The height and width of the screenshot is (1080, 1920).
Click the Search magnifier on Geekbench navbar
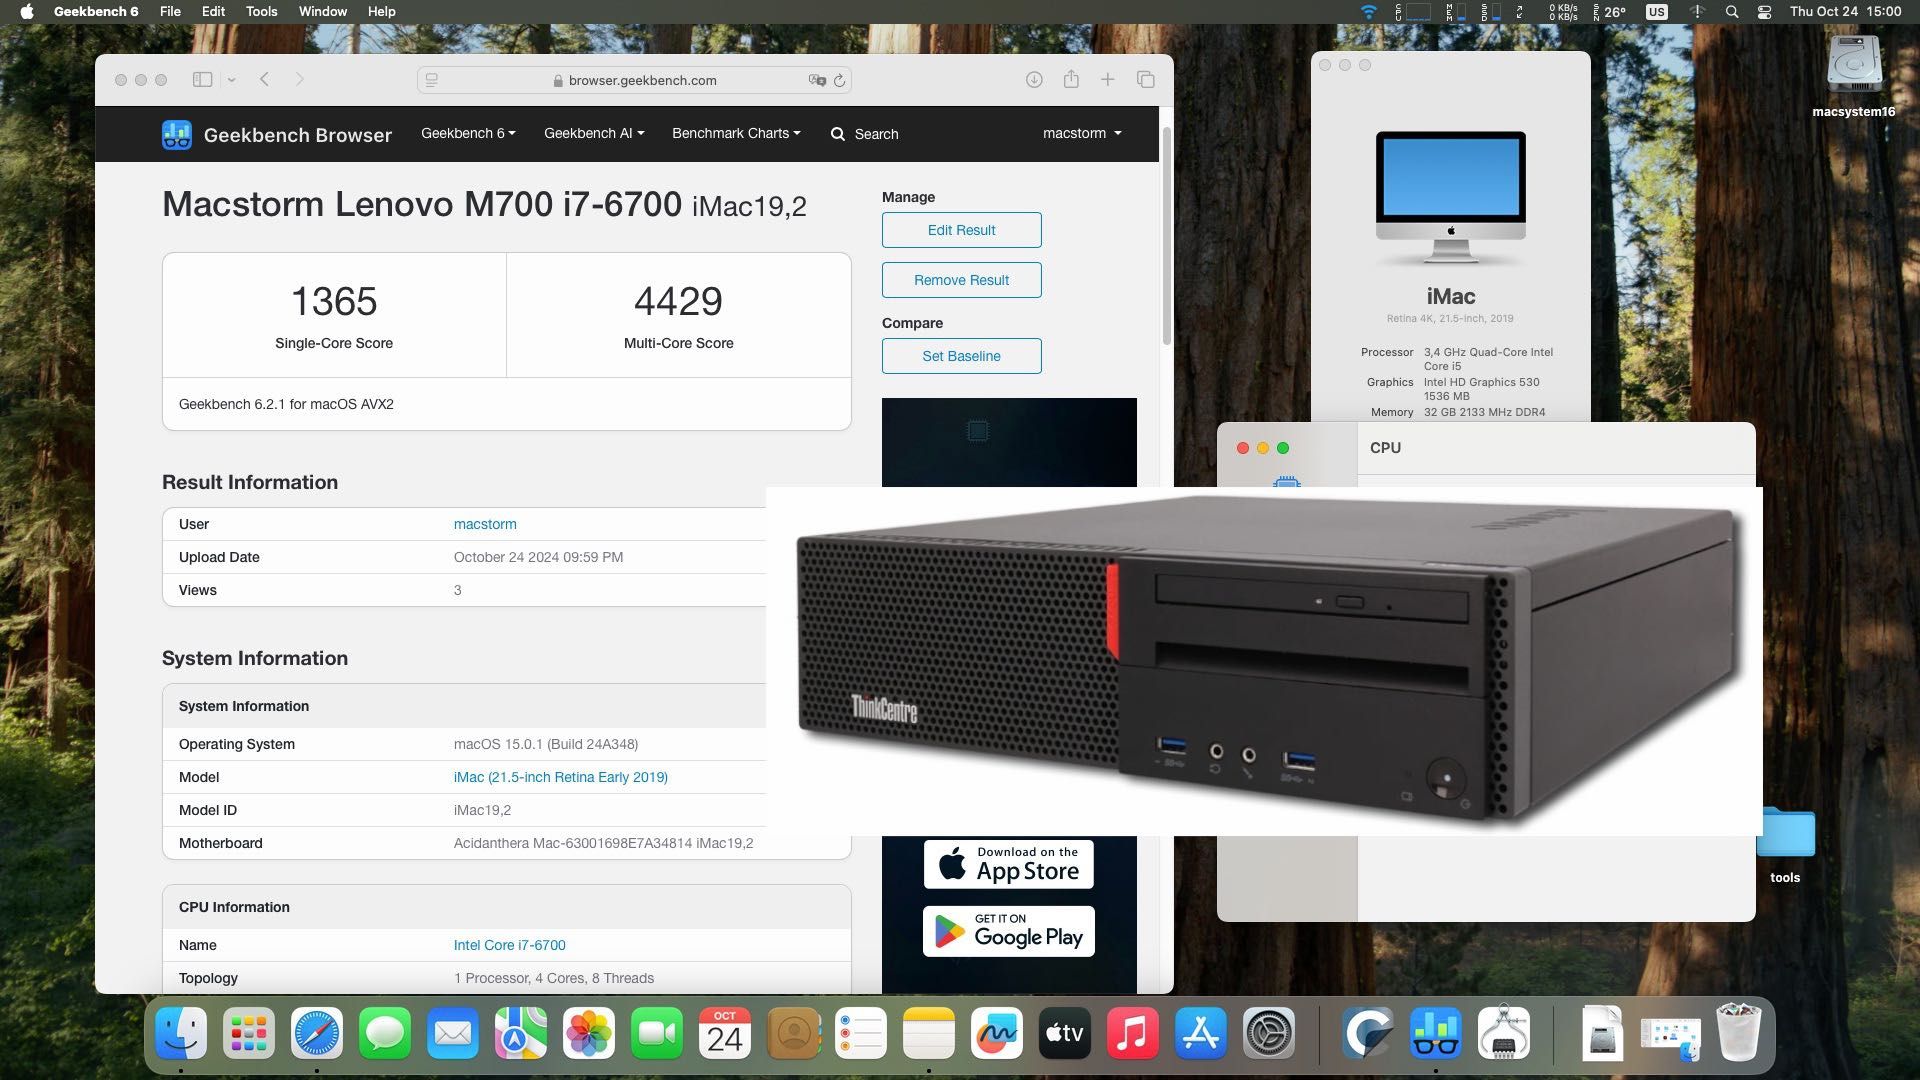click(x=838, y=134)
